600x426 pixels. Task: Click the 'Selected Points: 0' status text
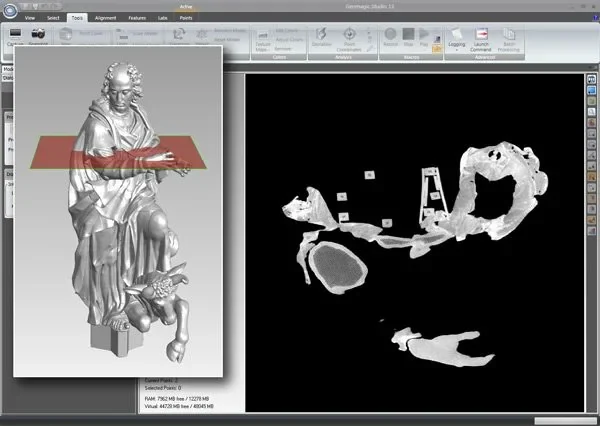pos(163,388)
